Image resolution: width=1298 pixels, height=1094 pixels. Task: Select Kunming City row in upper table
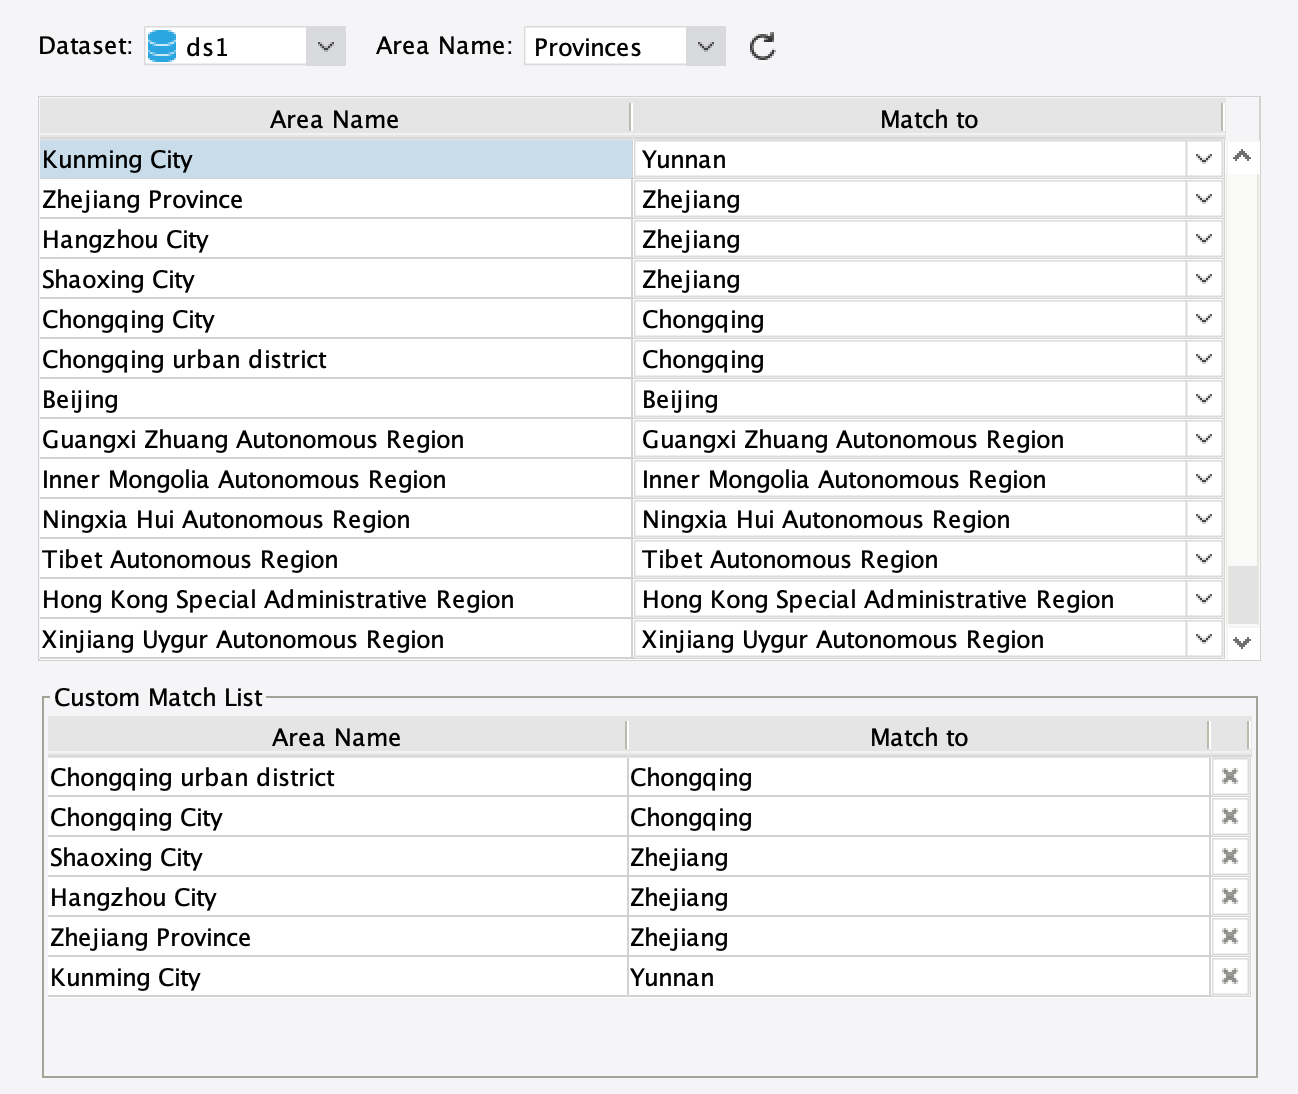pyautogui.click(x=336, y=159)
